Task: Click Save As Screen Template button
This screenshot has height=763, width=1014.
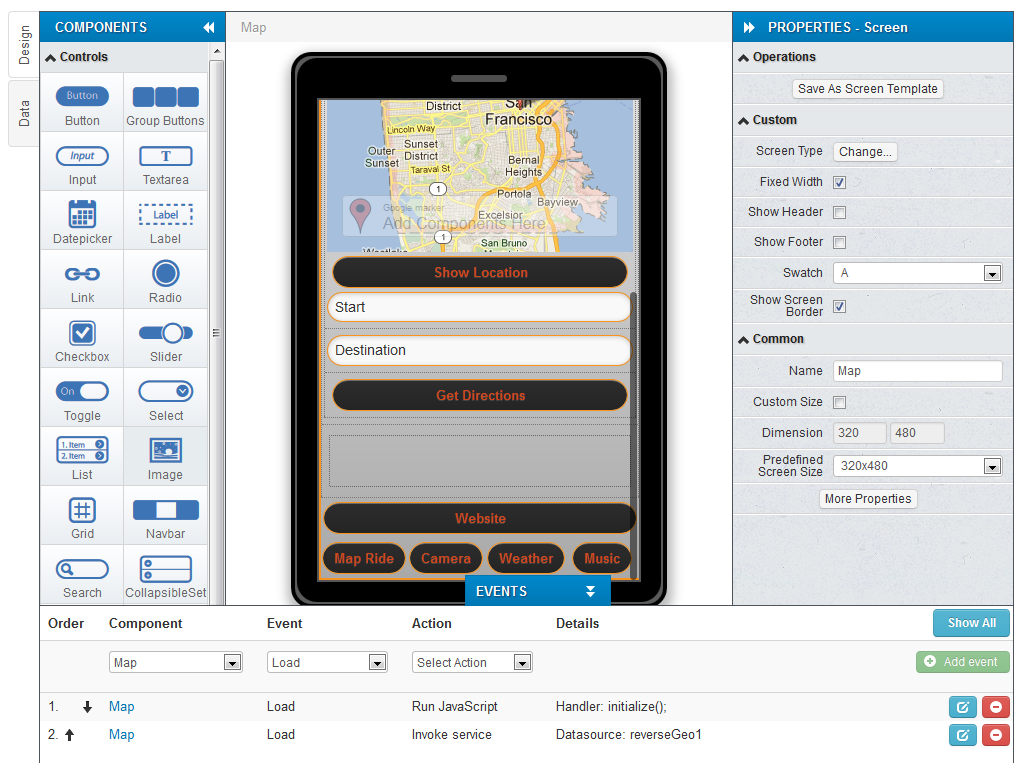Action: (x=867, y=89)
